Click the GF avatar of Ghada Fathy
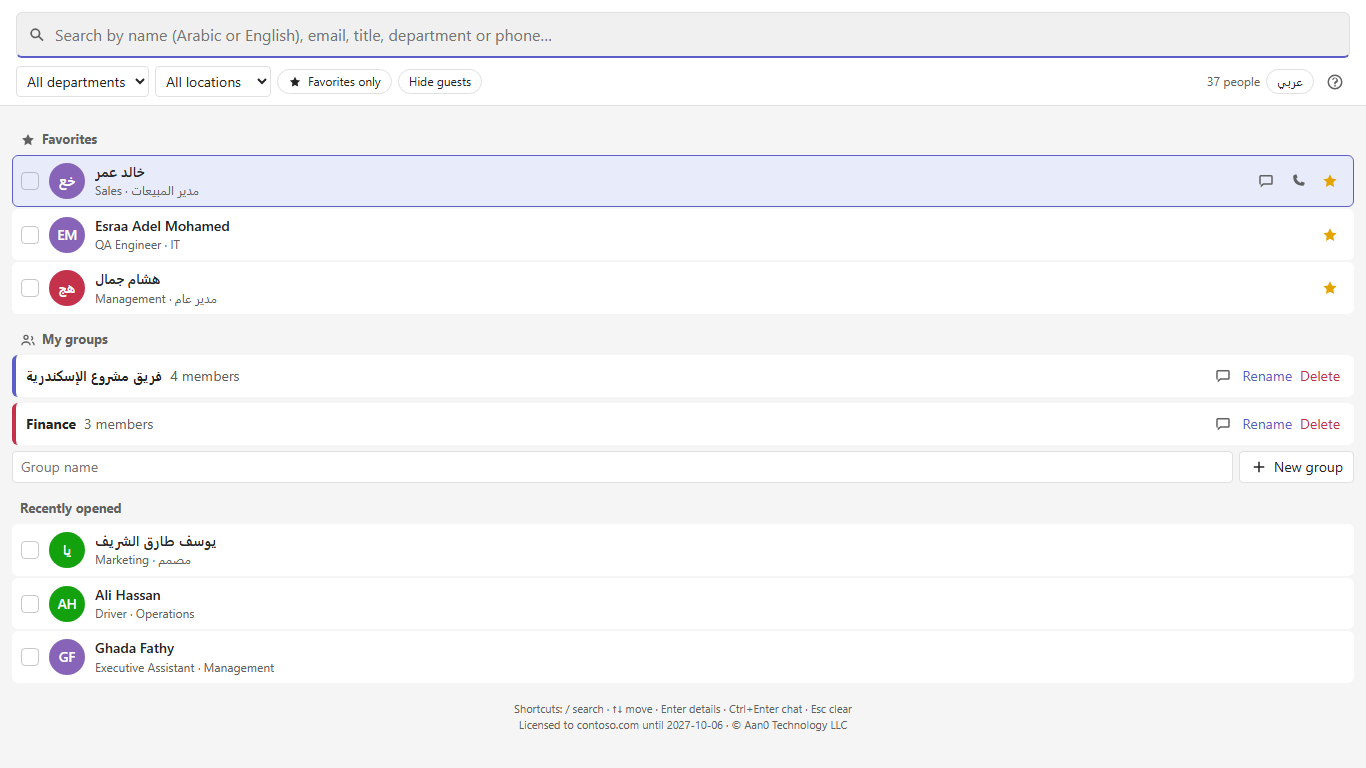Screen dimensions: 1366x768 (x=67, y=657)
